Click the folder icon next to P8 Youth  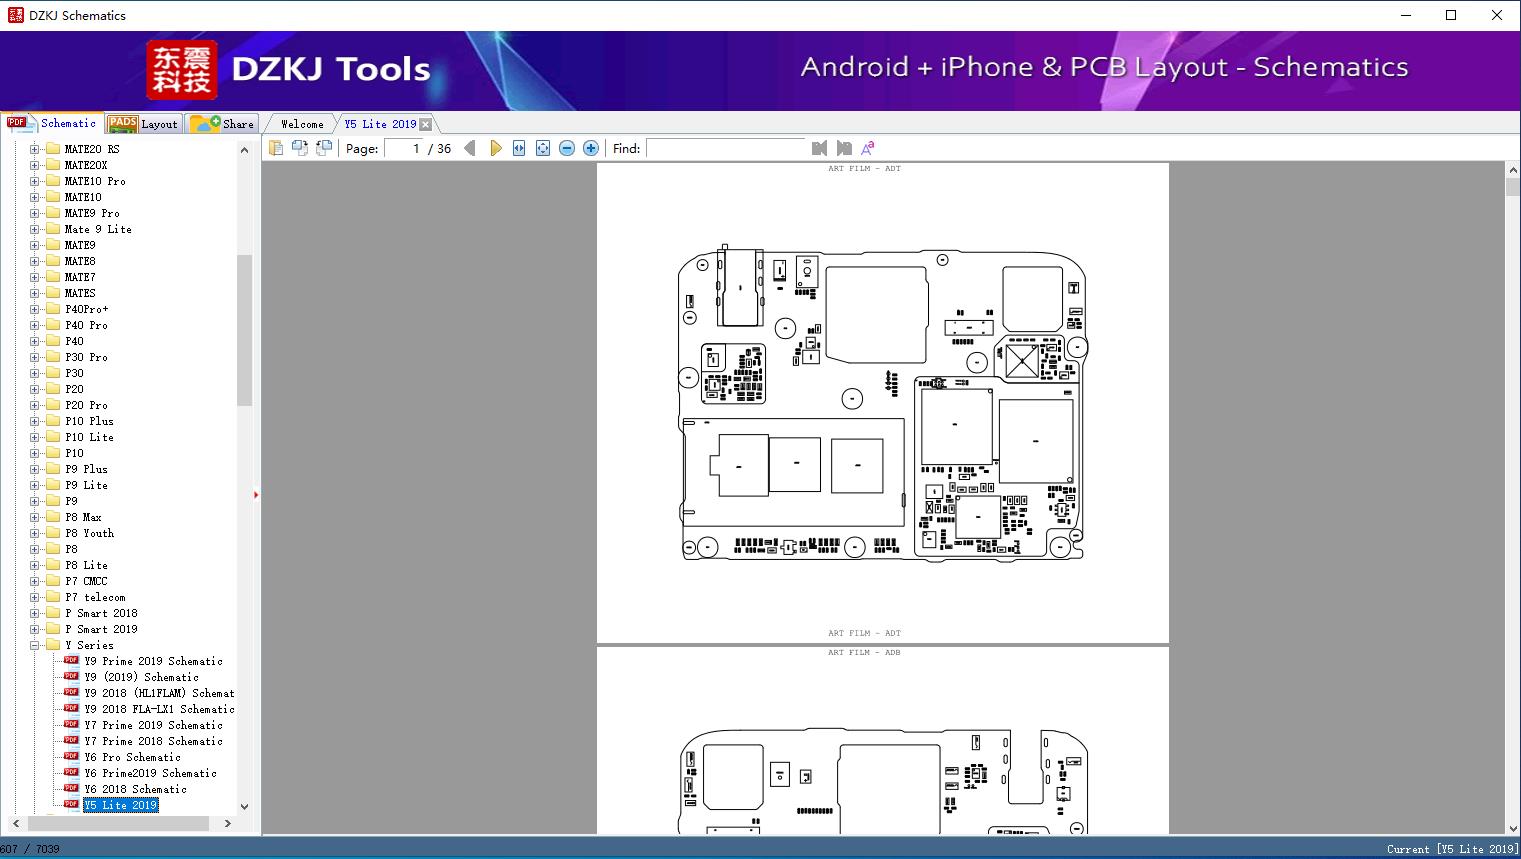[x=53, y=533]
